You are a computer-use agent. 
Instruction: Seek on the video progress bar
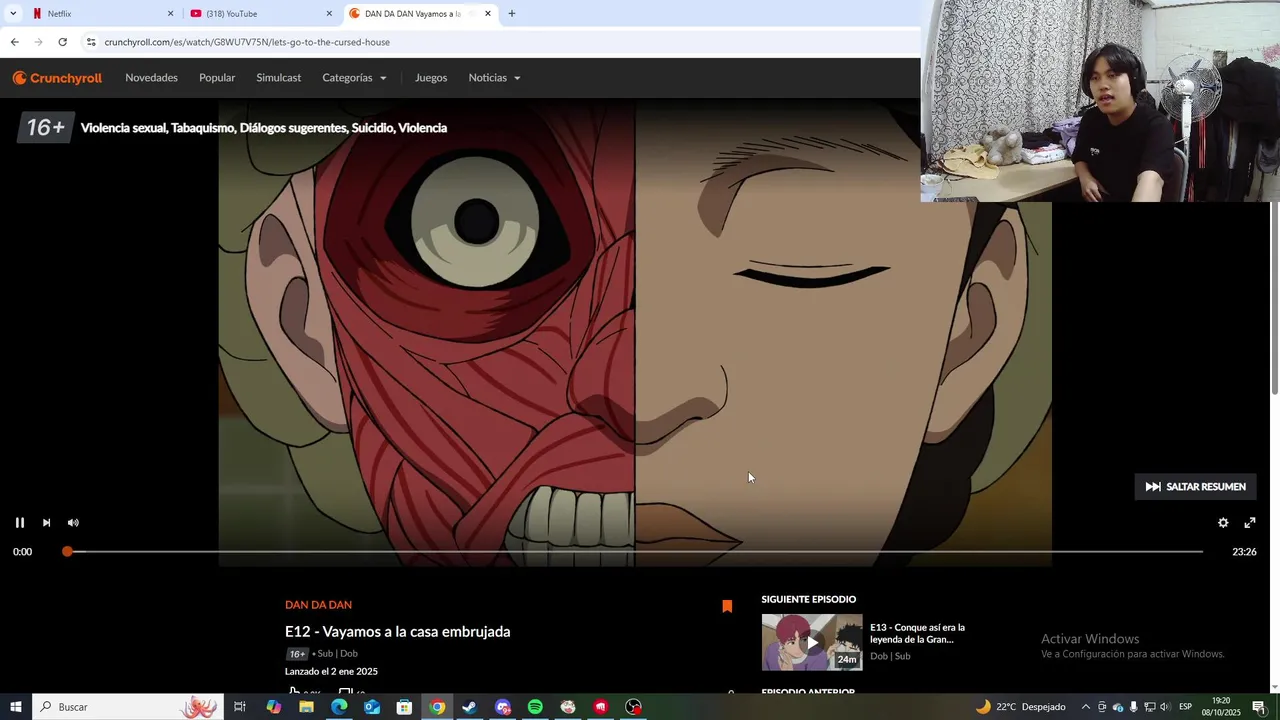(x=634, y=552)
